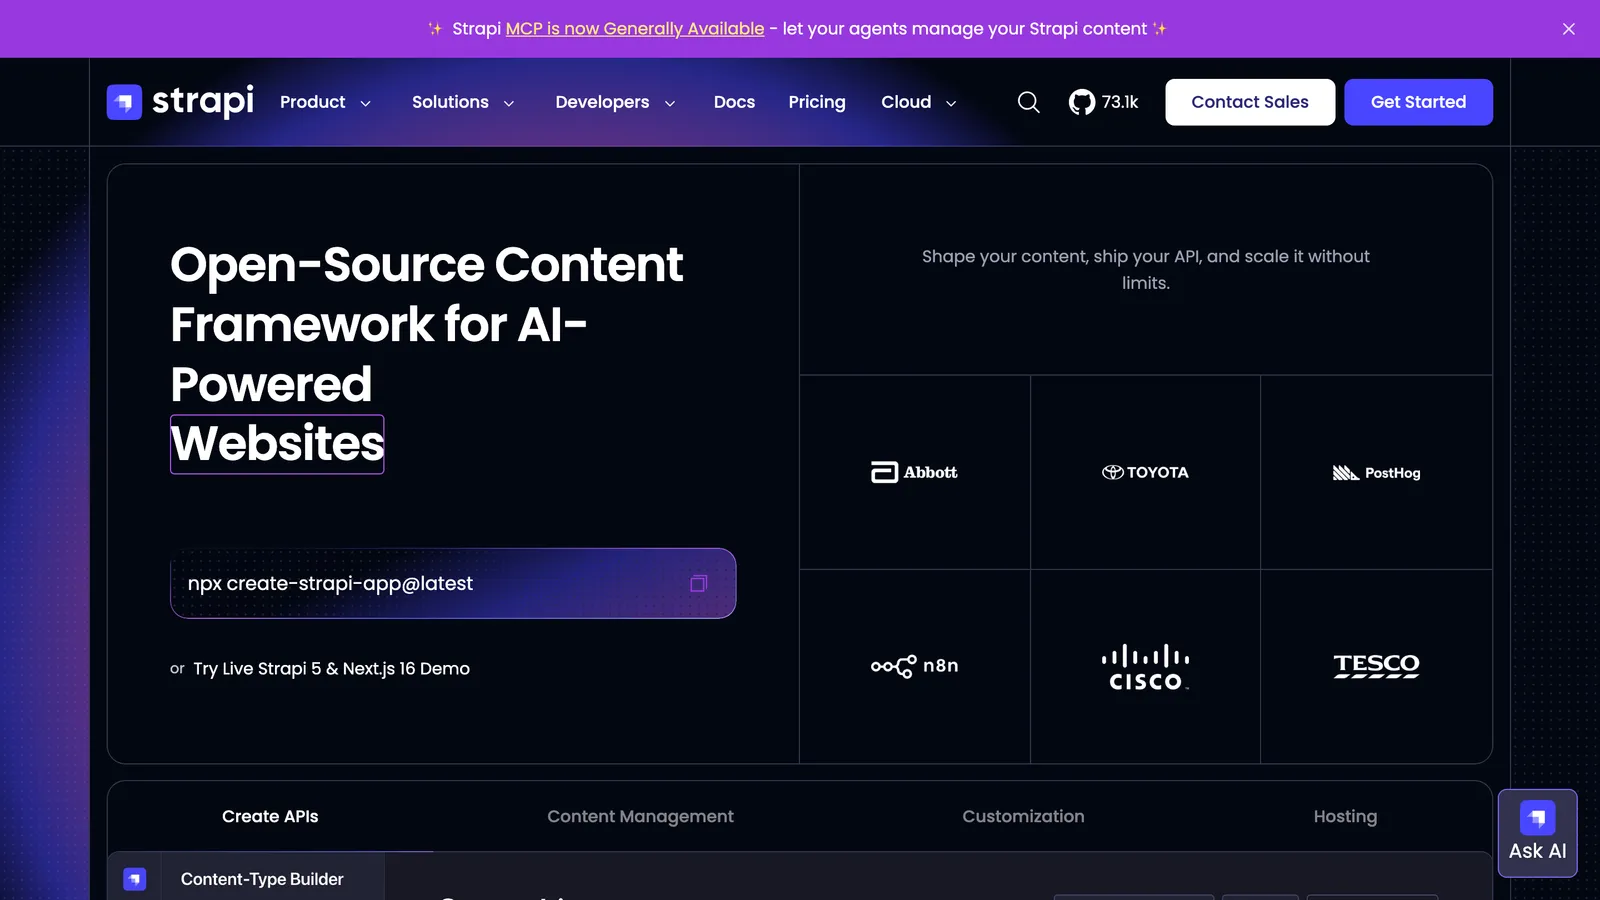This screenshot has height=900, width=1600.
Task: Expand the Product dropdown menu
Action: 326,102
